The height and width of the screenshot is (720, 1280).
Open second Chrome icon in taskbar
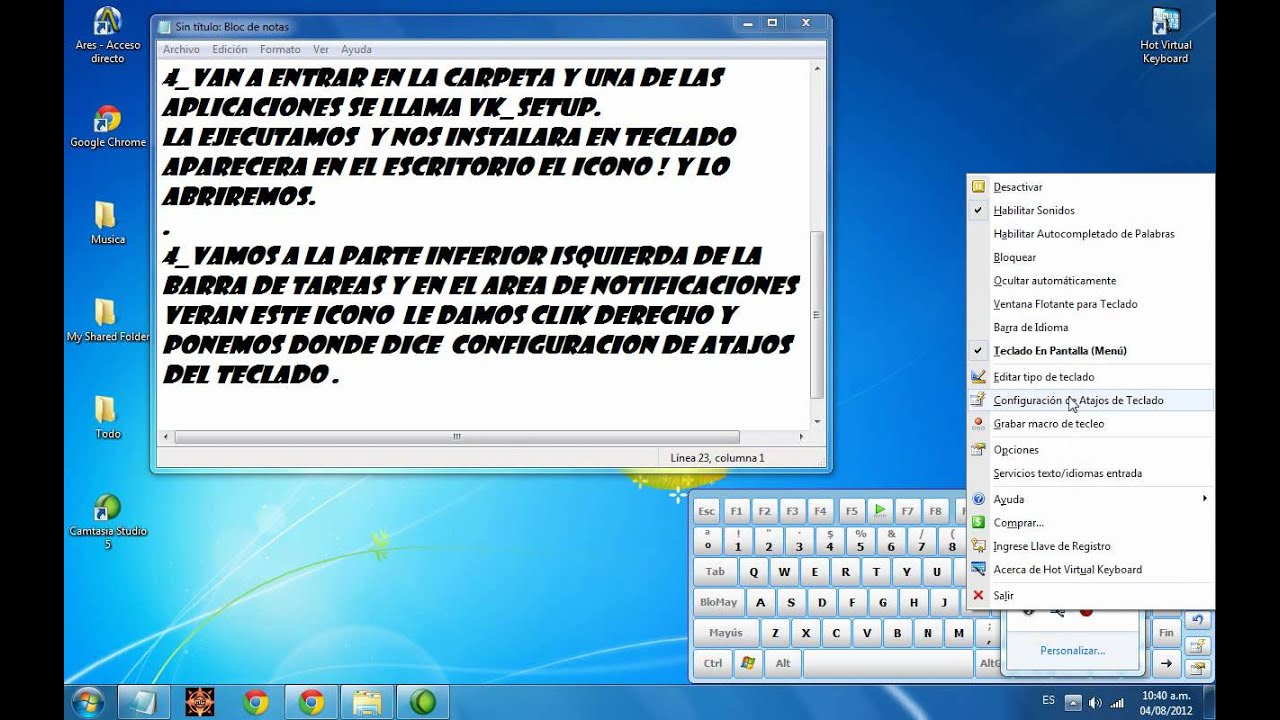tap(311, 702)
